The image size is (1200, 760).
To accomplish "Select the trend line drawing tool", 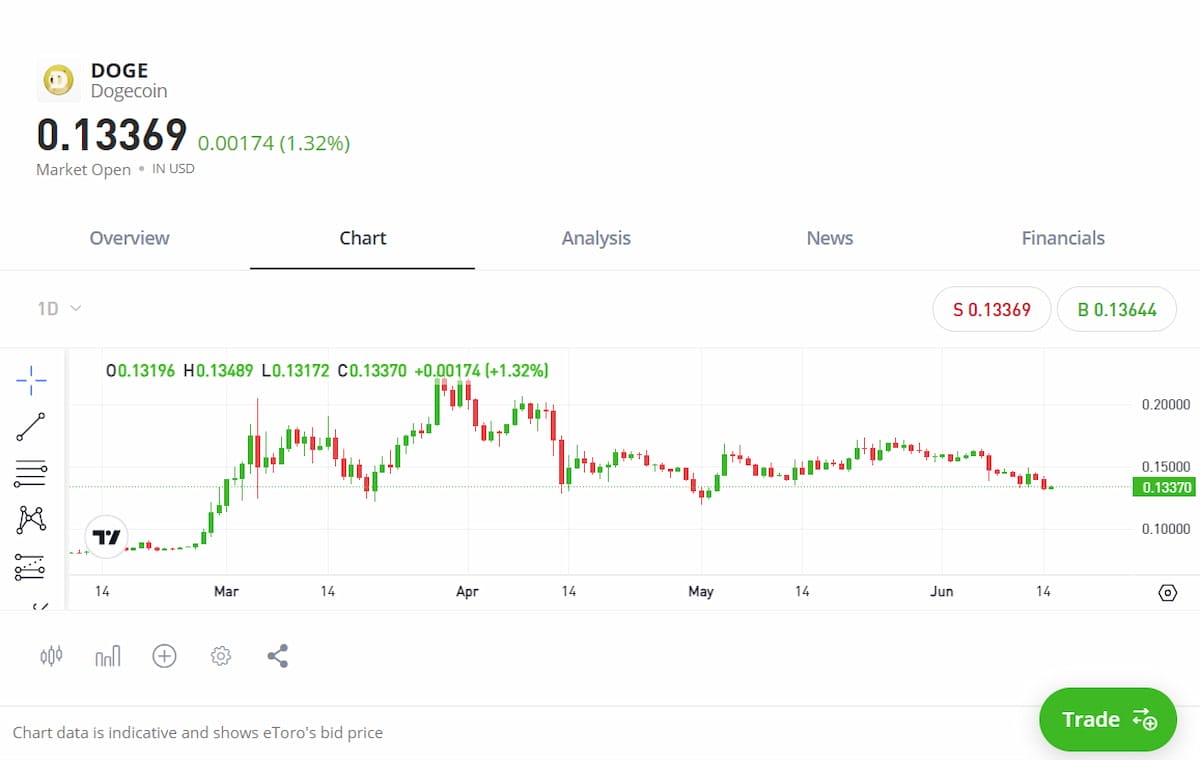I will pos(31,427).
